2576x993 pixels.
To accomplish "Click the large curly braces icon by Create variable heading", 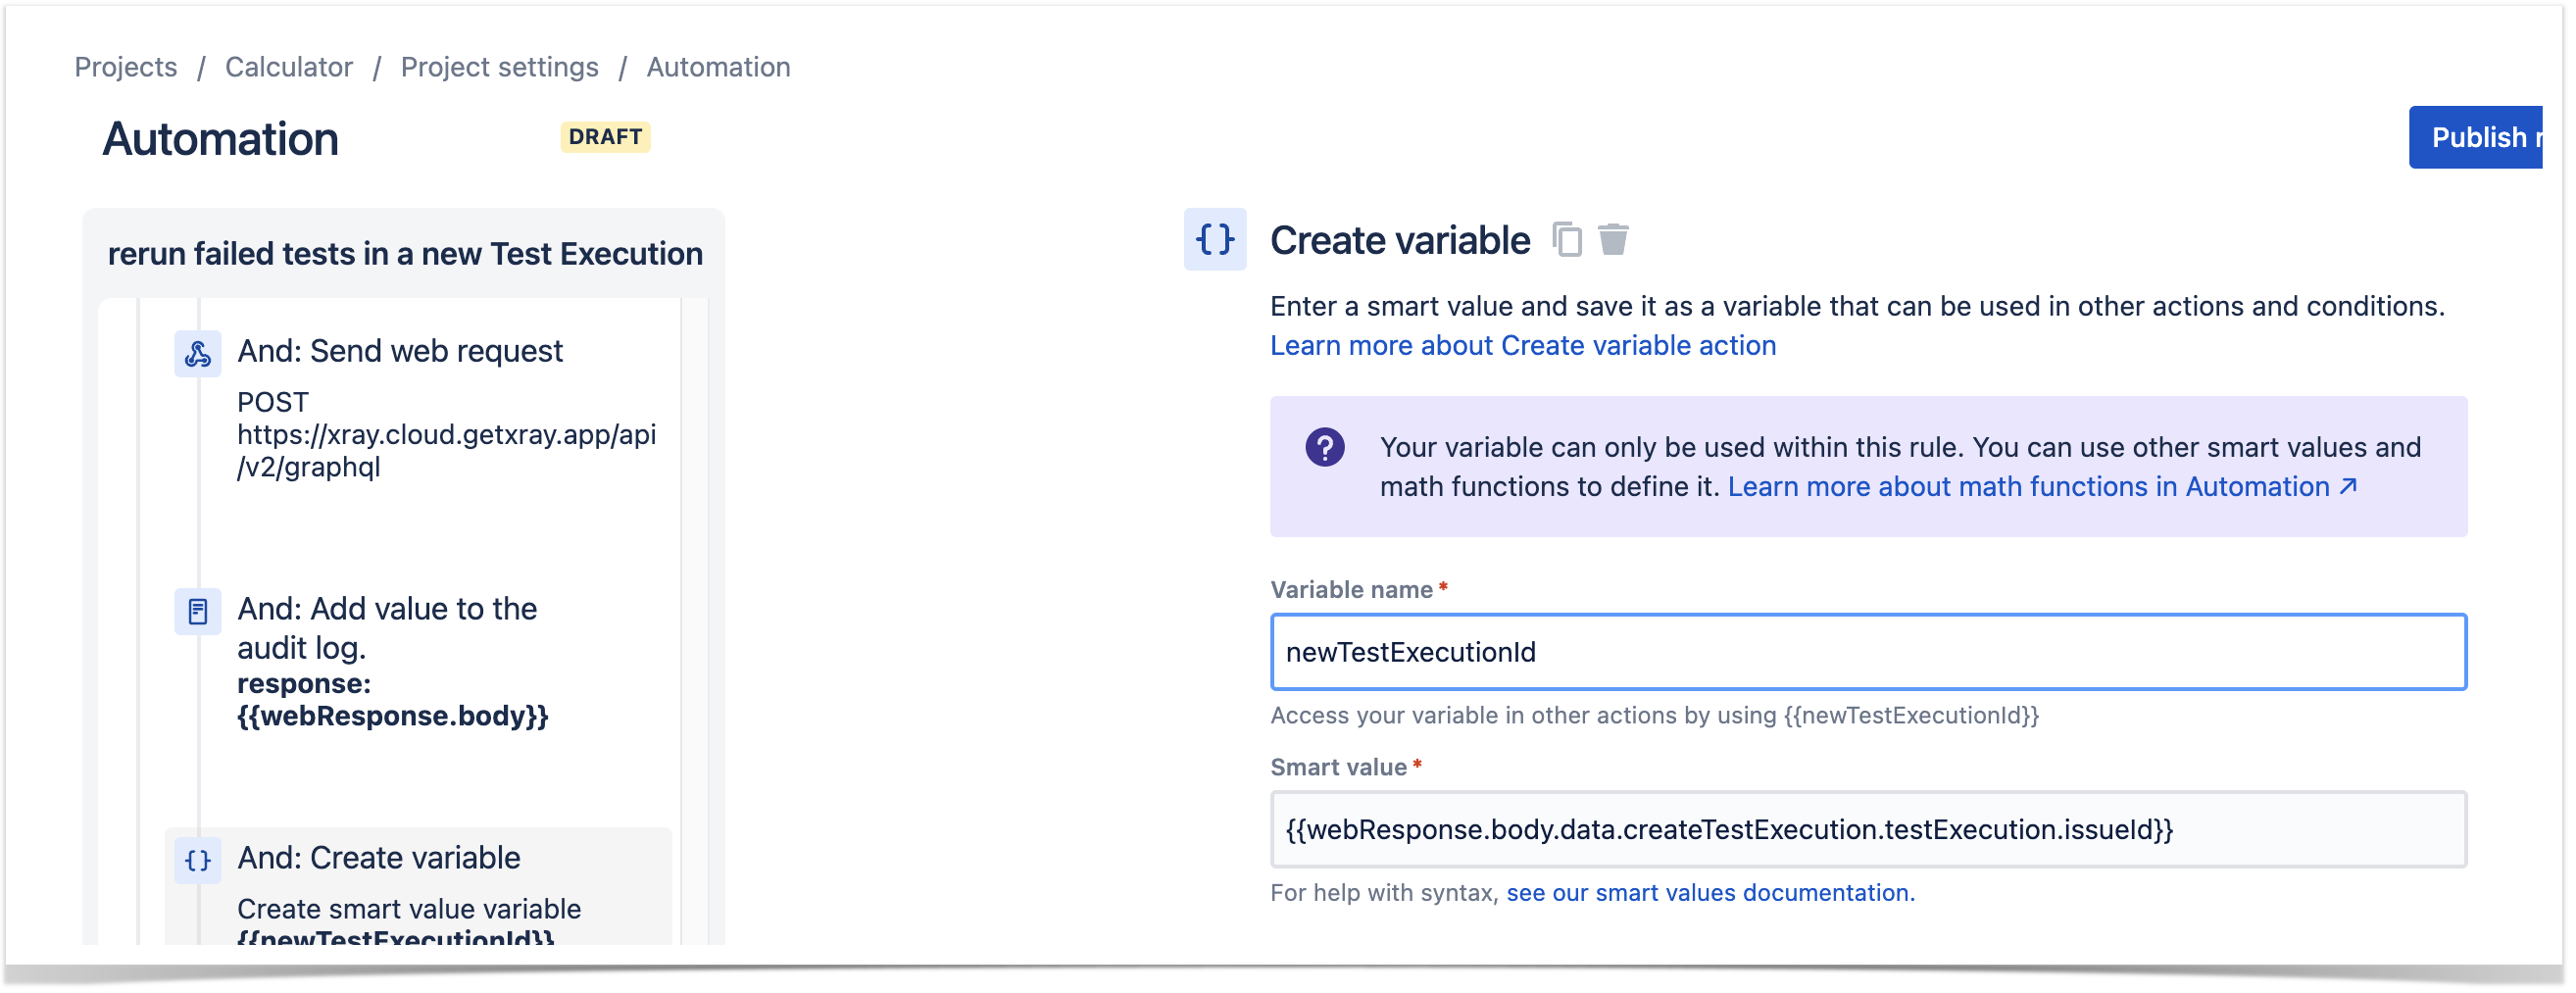I will click(1217, 240).
